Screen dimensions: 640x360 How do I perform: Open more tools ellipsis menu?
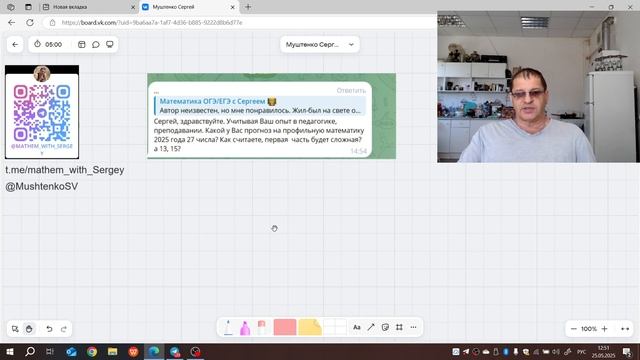(x=413, y=327)
